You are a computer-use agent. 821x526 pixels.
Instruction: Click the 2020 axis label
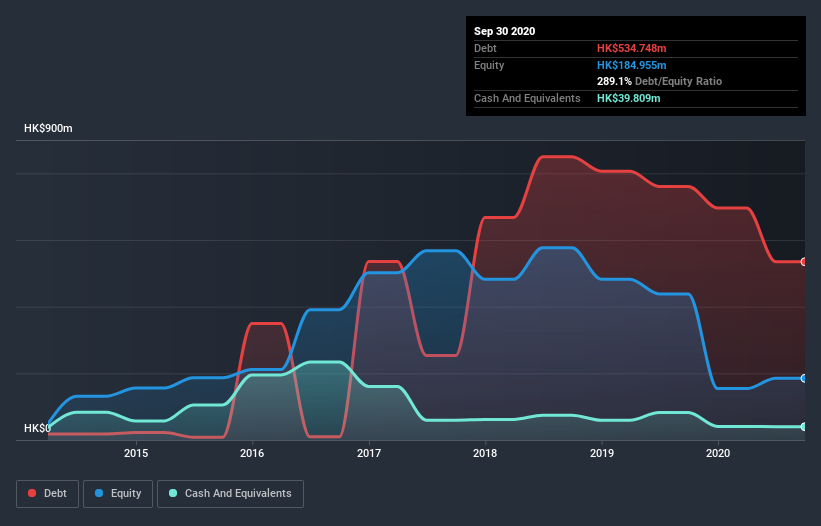tap(718, 453)
